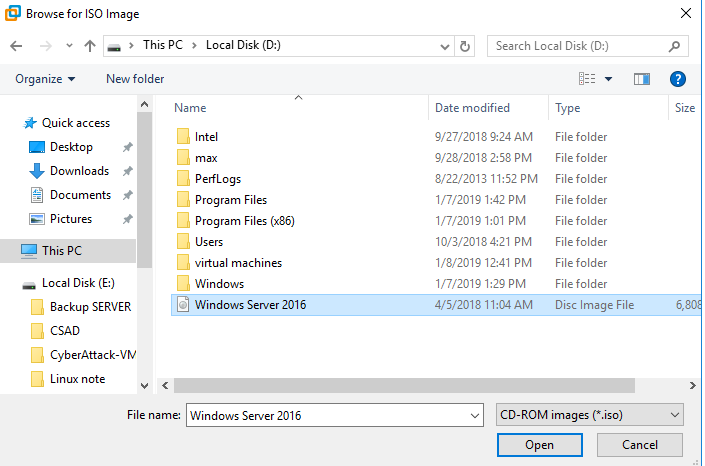Select the max folder
The width and height of the screenshot is (705, 466).
pos(206,158)
